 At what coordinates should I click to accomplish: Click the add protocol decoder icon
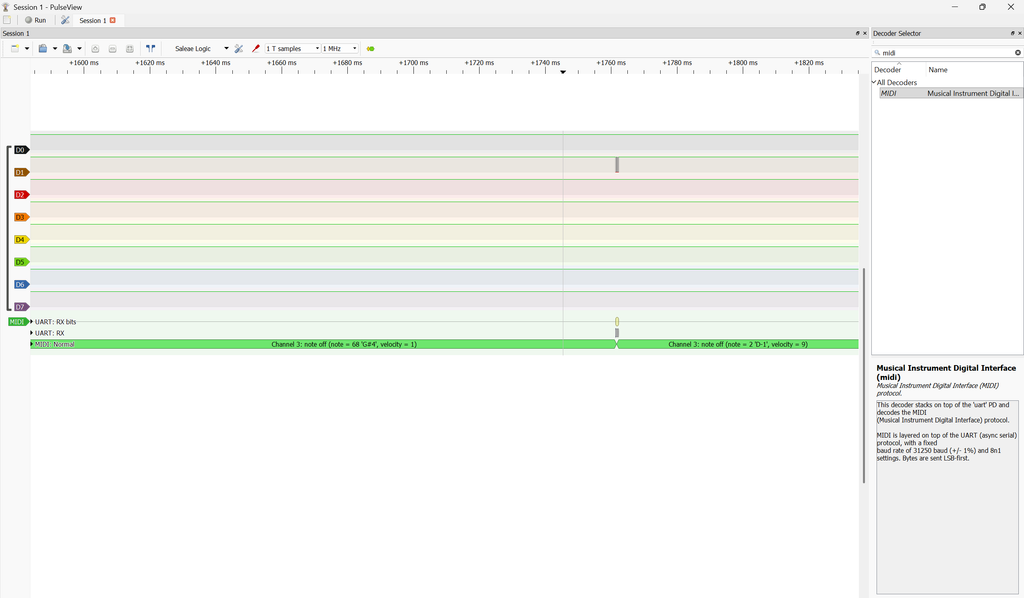[x=370, y=48]
